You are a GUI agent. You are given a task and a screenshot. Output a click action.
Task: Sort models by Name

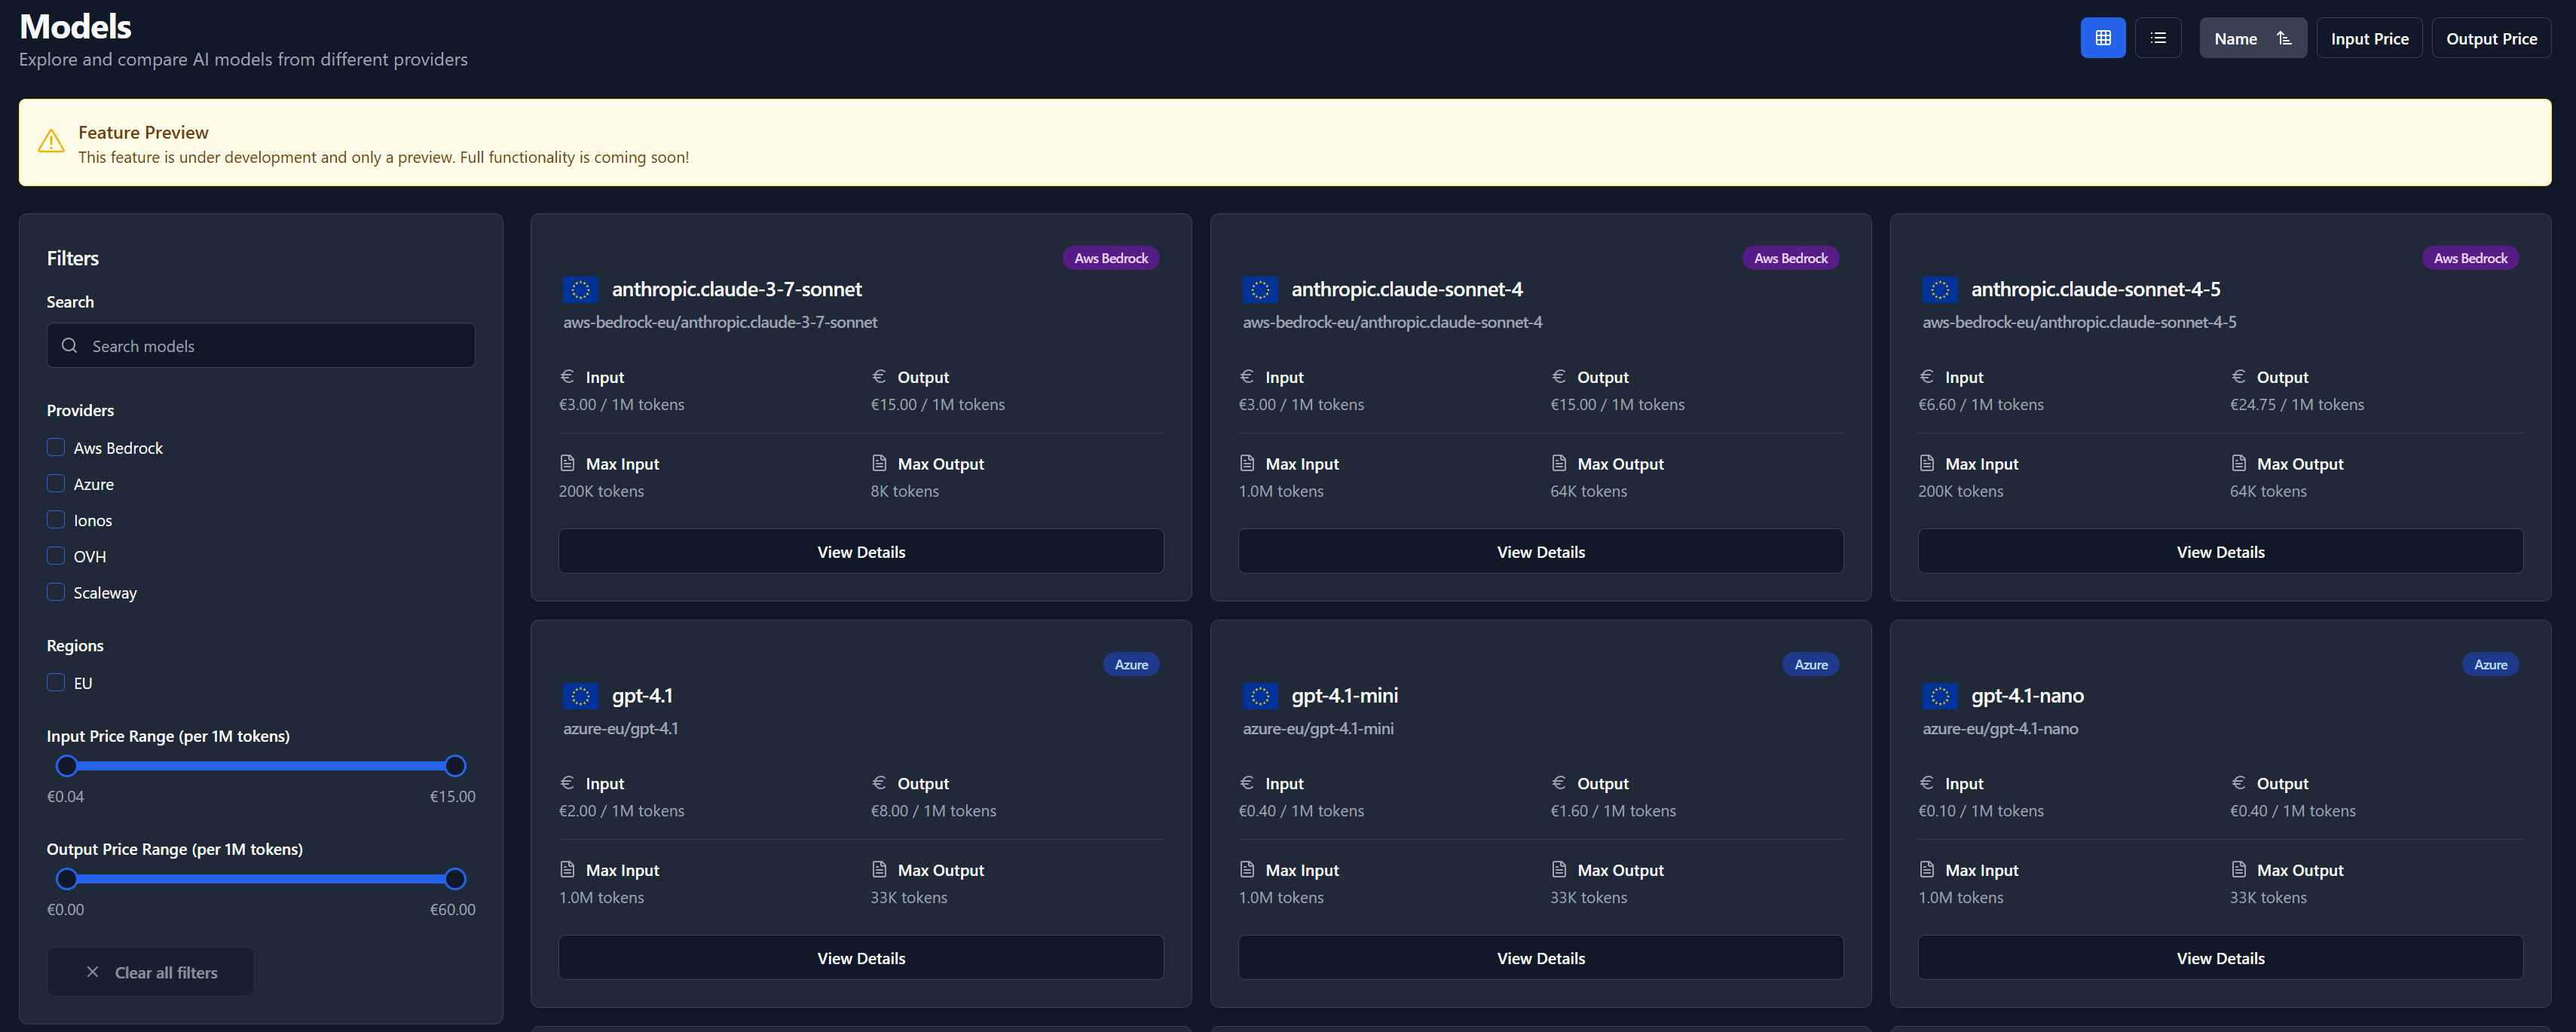click(x=2235, y=38)
